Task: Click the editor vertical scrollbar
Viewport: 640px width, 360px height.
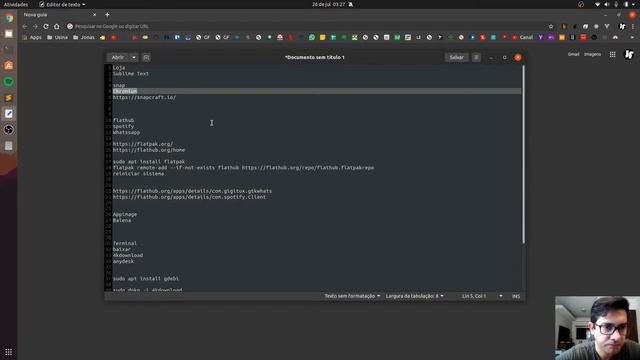Action: [523, 154]
